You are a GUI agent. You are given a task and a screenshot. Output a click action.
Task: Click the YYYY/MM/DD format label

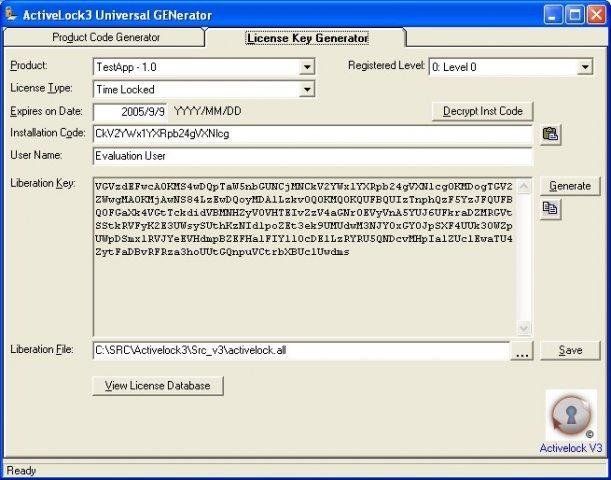pos(208,111)
